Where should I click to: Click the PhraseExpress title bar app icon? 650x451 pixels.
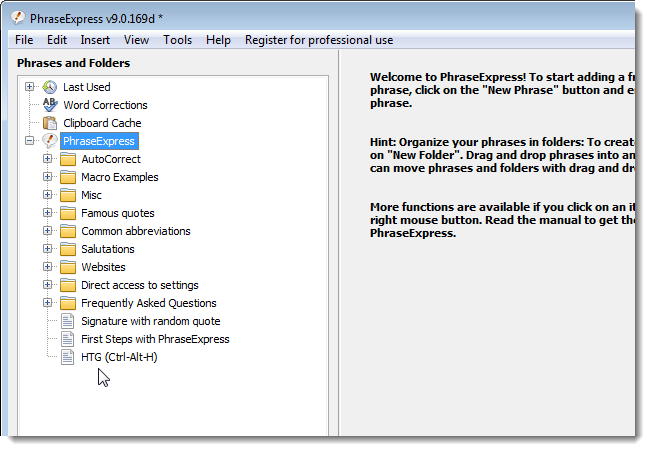[18, 18]
